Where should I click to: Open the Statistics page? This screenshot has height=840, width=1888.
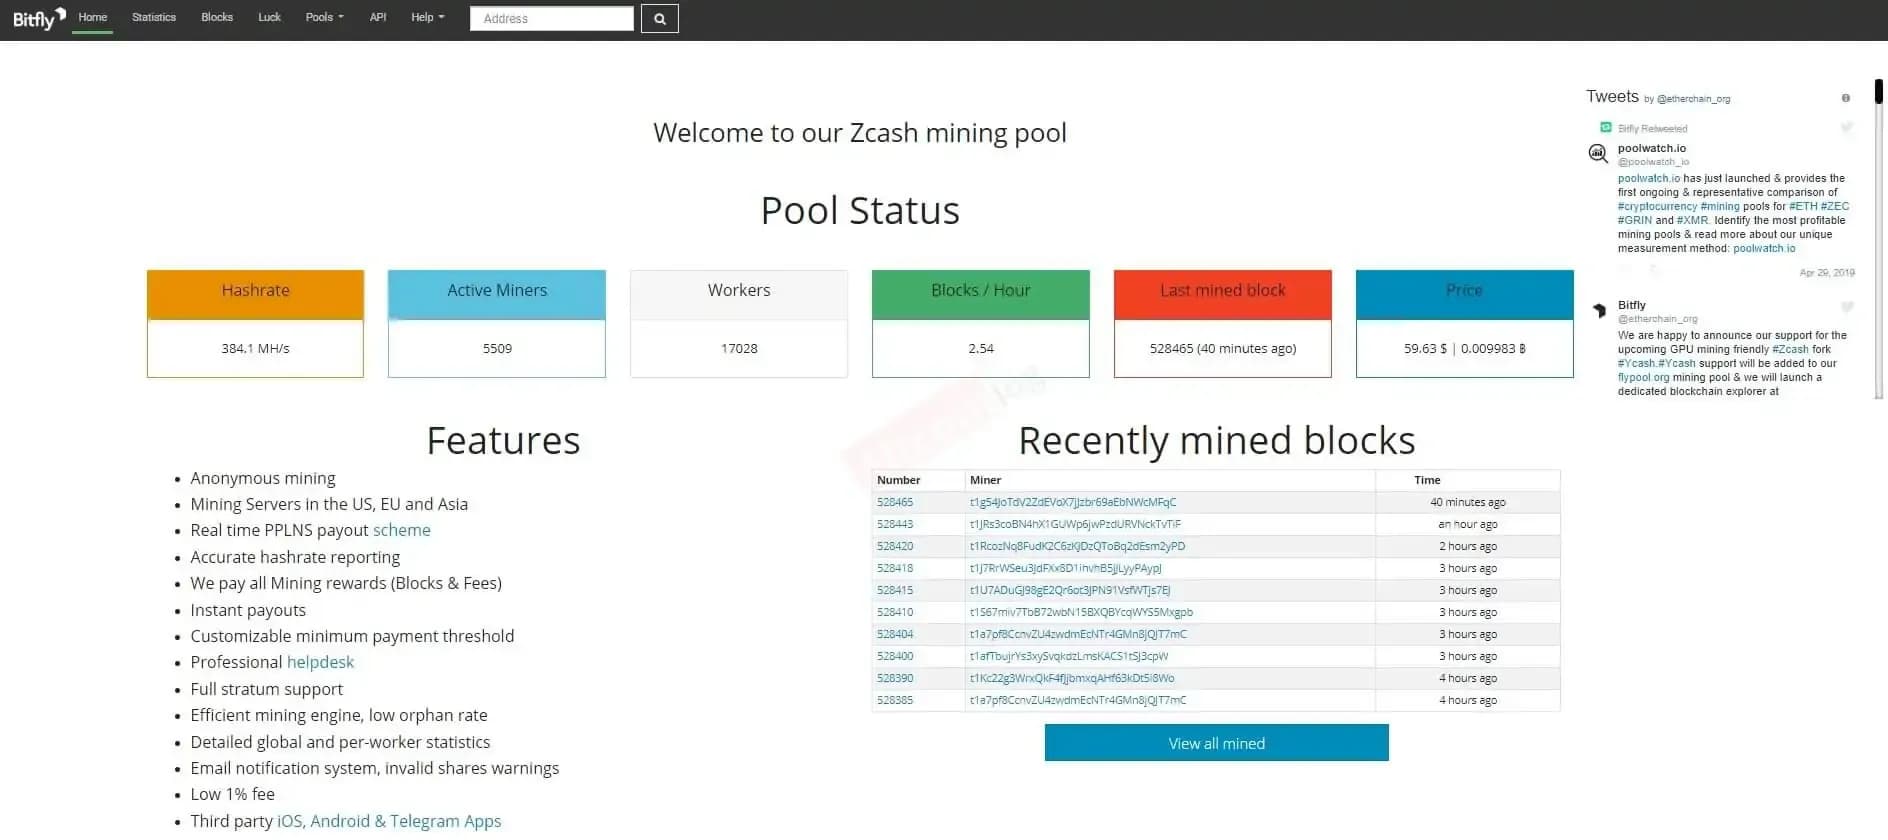(154, 17)
